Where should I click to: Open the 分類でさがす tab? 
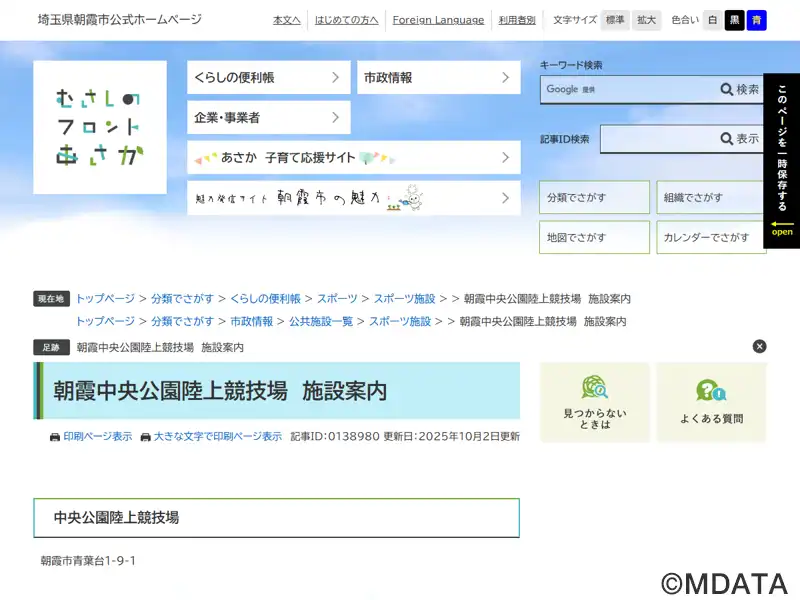pyautogui.click(x=594, y=198)
